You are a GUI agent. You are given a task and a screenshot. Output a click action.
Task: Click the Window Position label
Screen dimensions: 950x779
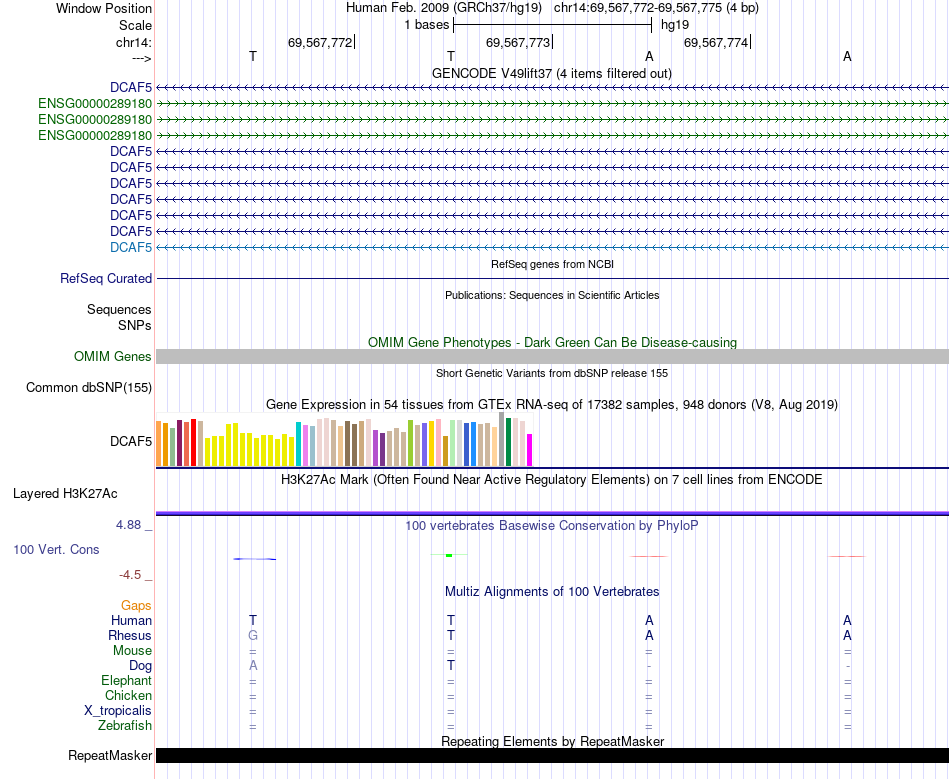tap(104, 8)
